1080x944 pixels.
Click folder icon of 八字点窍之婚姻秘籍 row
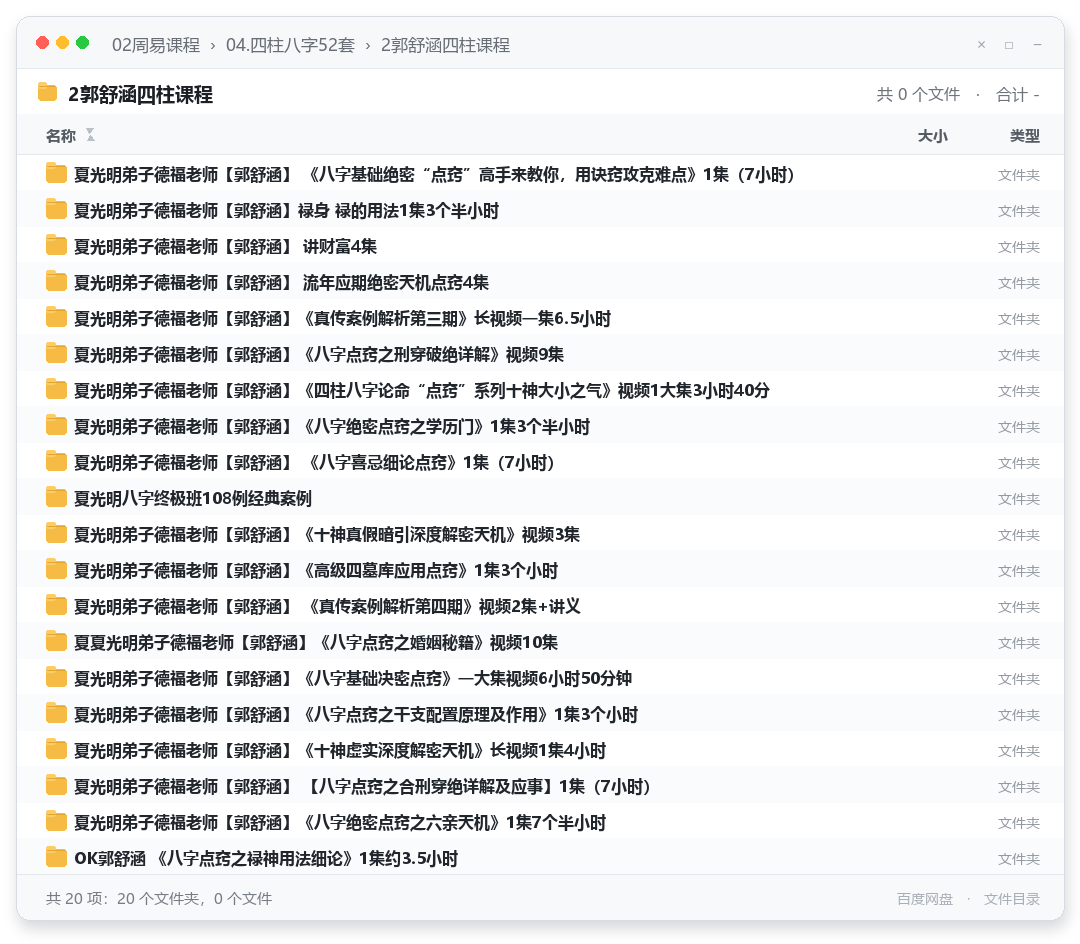(56, 642)
